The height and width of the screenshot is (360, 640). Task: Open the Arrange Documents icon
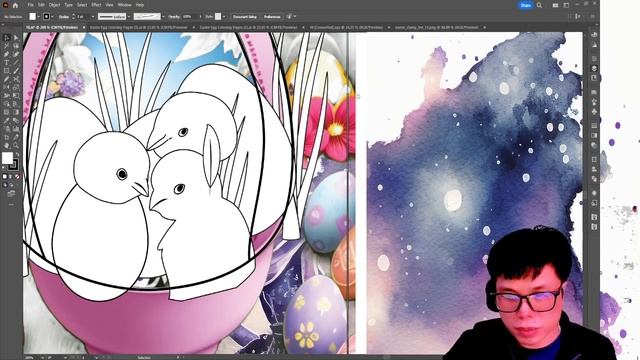(x=556, y=5)
